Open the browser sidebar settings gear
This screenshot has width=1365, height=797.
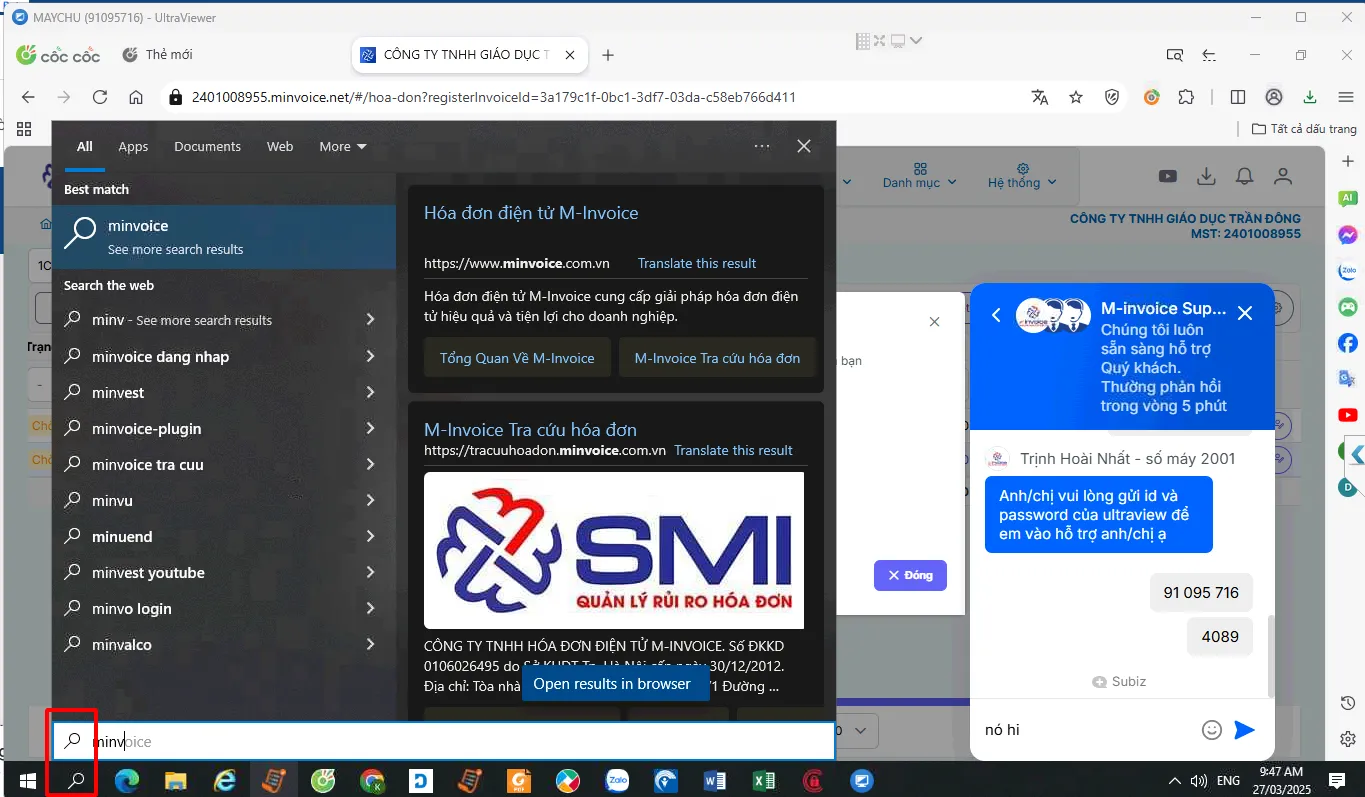pos(1347,739)
